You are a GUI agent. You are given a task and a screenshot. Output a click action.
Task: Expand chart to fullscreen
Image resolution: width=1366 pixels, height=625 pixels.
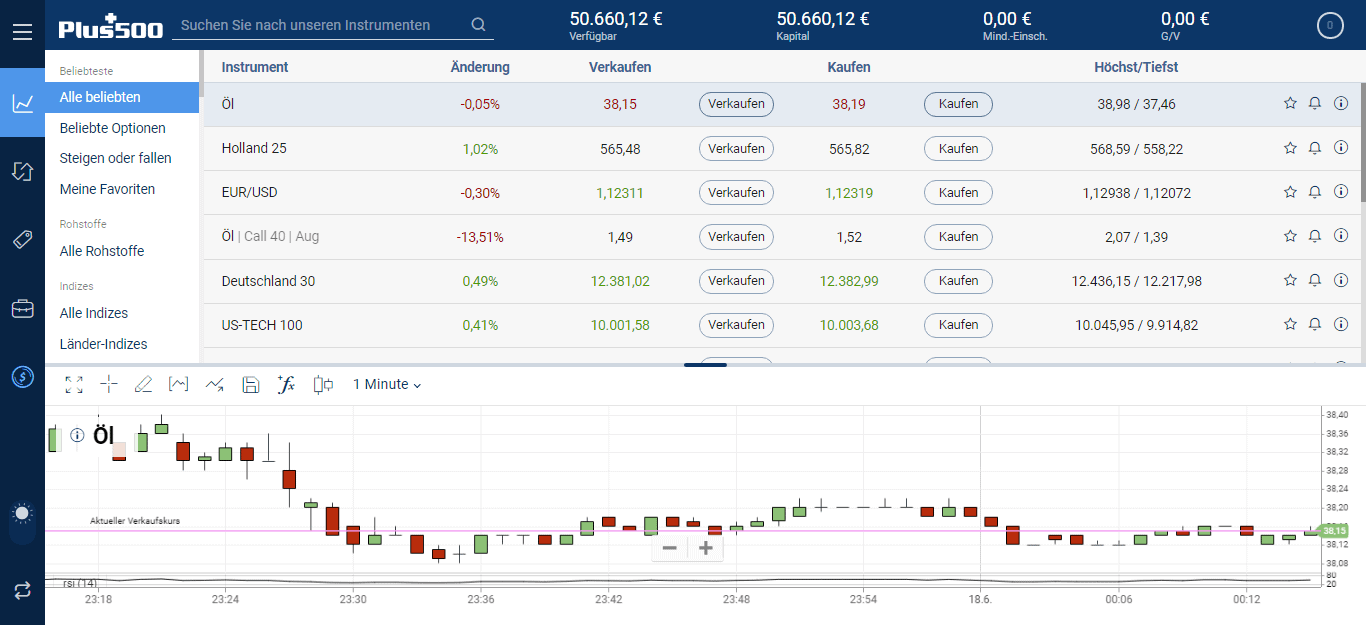pyautogui.click(x=74, y=385)
